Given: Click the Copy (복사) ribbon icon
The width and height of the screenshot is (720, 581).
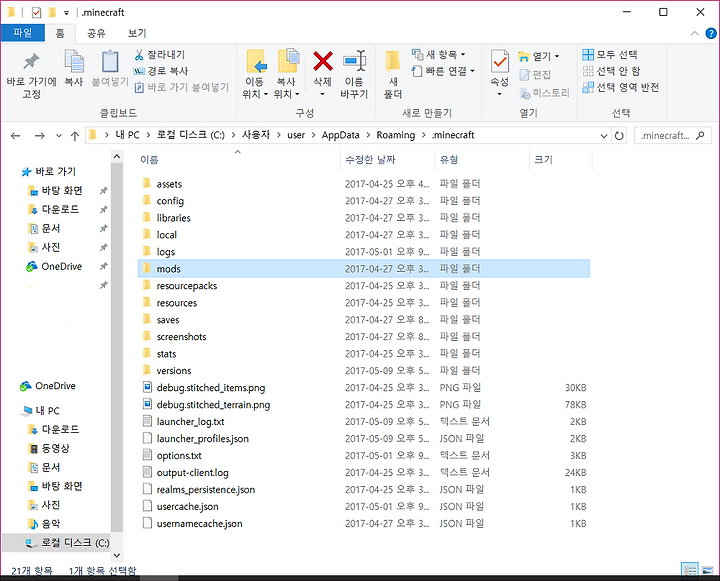Looking at the screenshot, I should tap(73, 62).
